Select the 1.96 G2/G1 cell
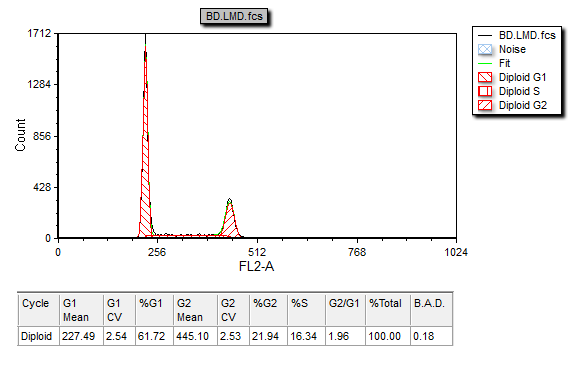579x377 pixels. pos(345,336)
